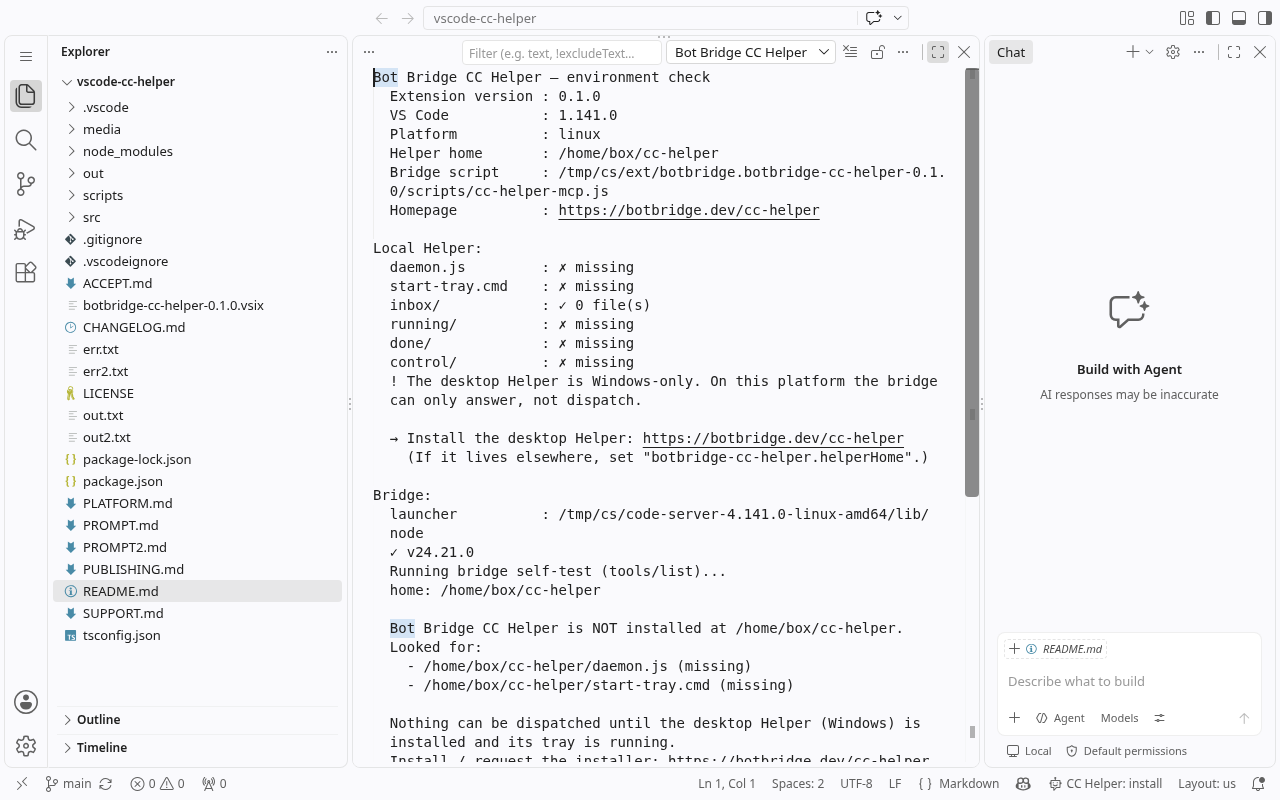Toggle the primary side bar visibility
Viewport: 1280px width, 800px height.
coord(1213,18)
